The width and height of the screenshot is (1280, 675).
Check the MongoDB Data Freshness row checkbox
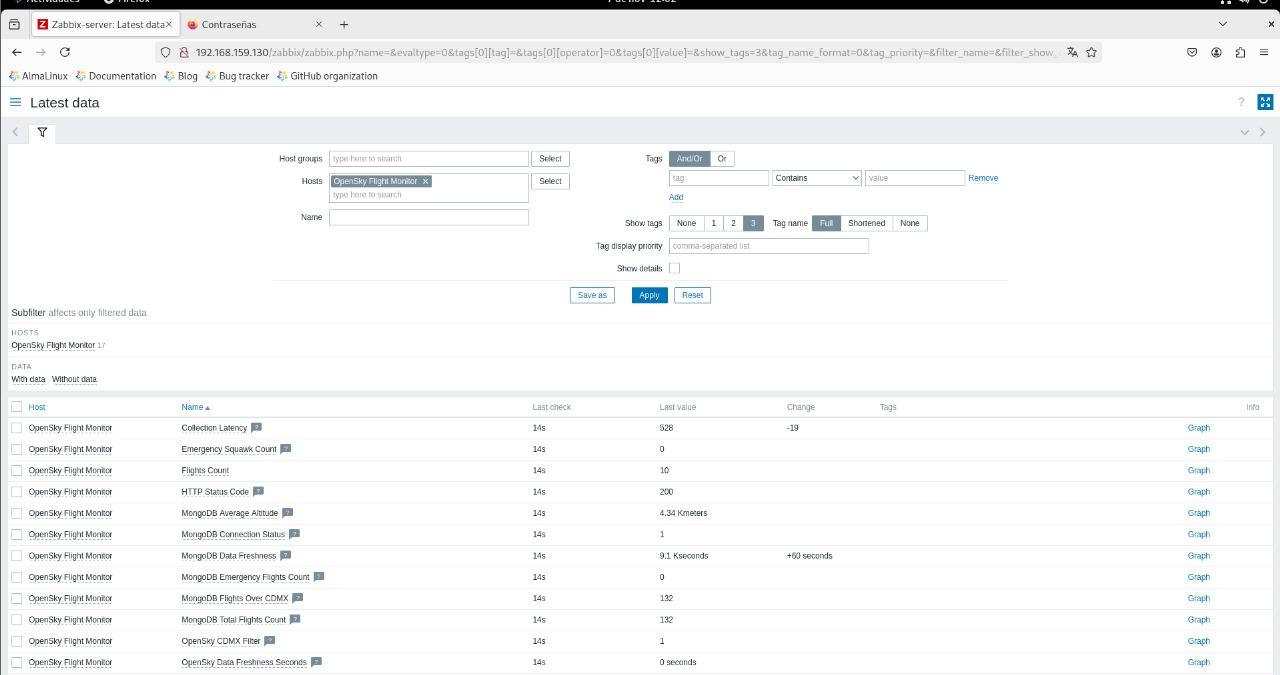pos(16,556)
